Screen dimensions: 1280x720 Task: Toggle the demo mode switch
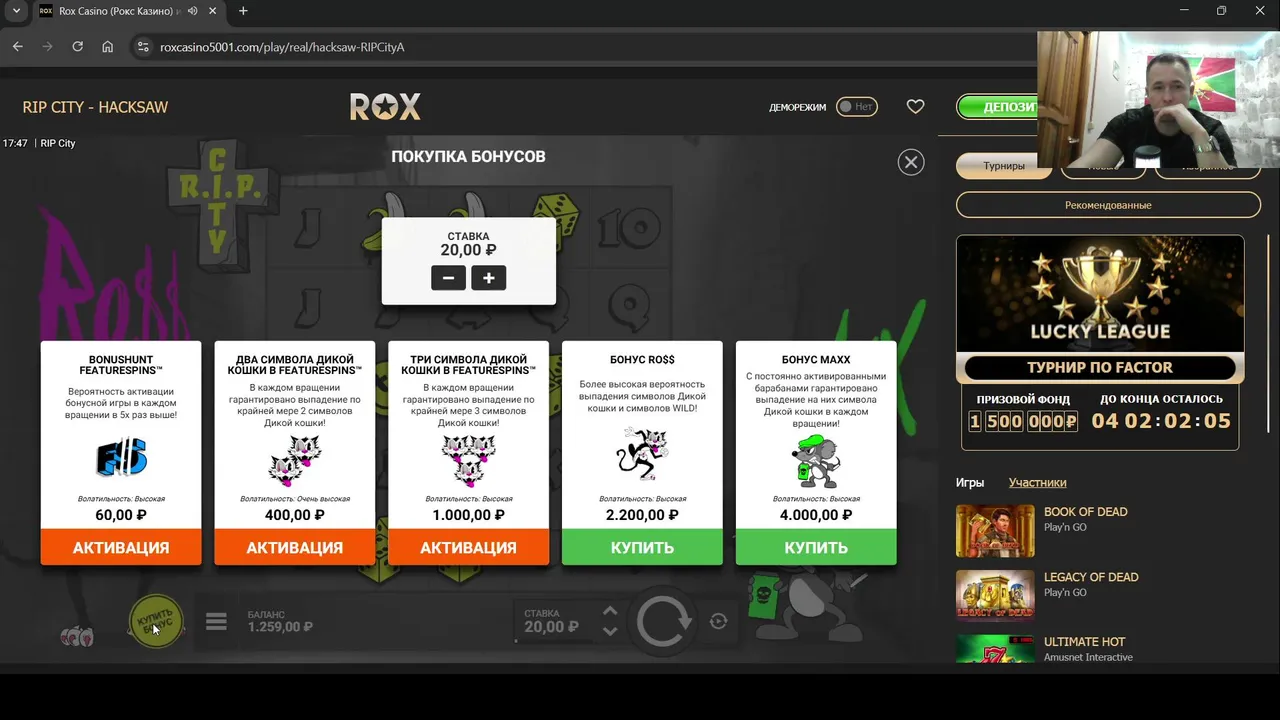click(856, 107)
